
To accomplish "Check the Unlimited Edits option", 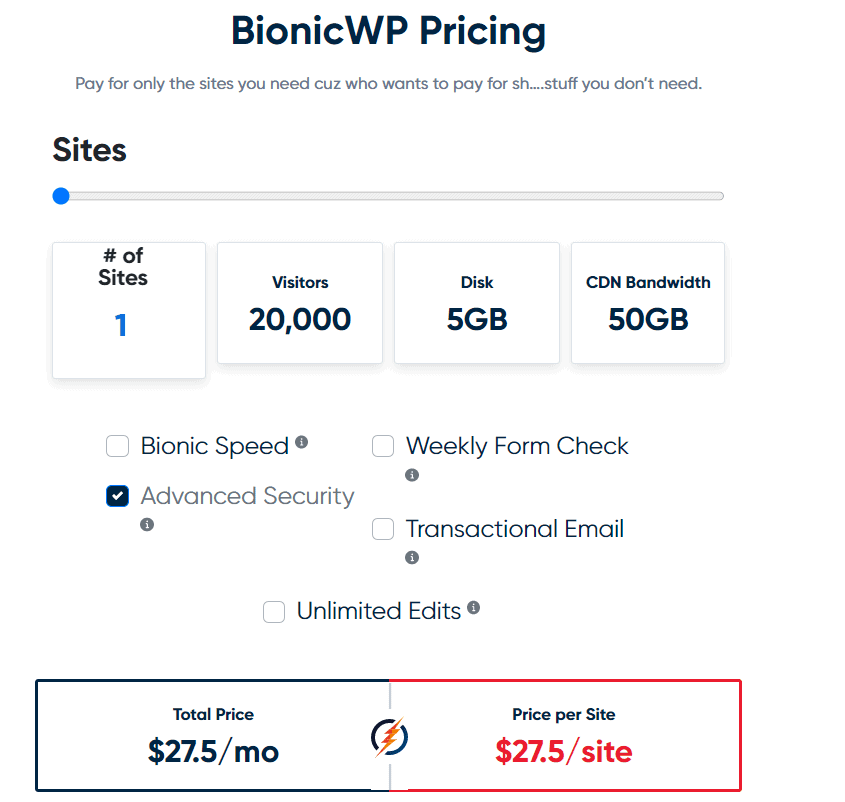I will click(x=274, y=611).
